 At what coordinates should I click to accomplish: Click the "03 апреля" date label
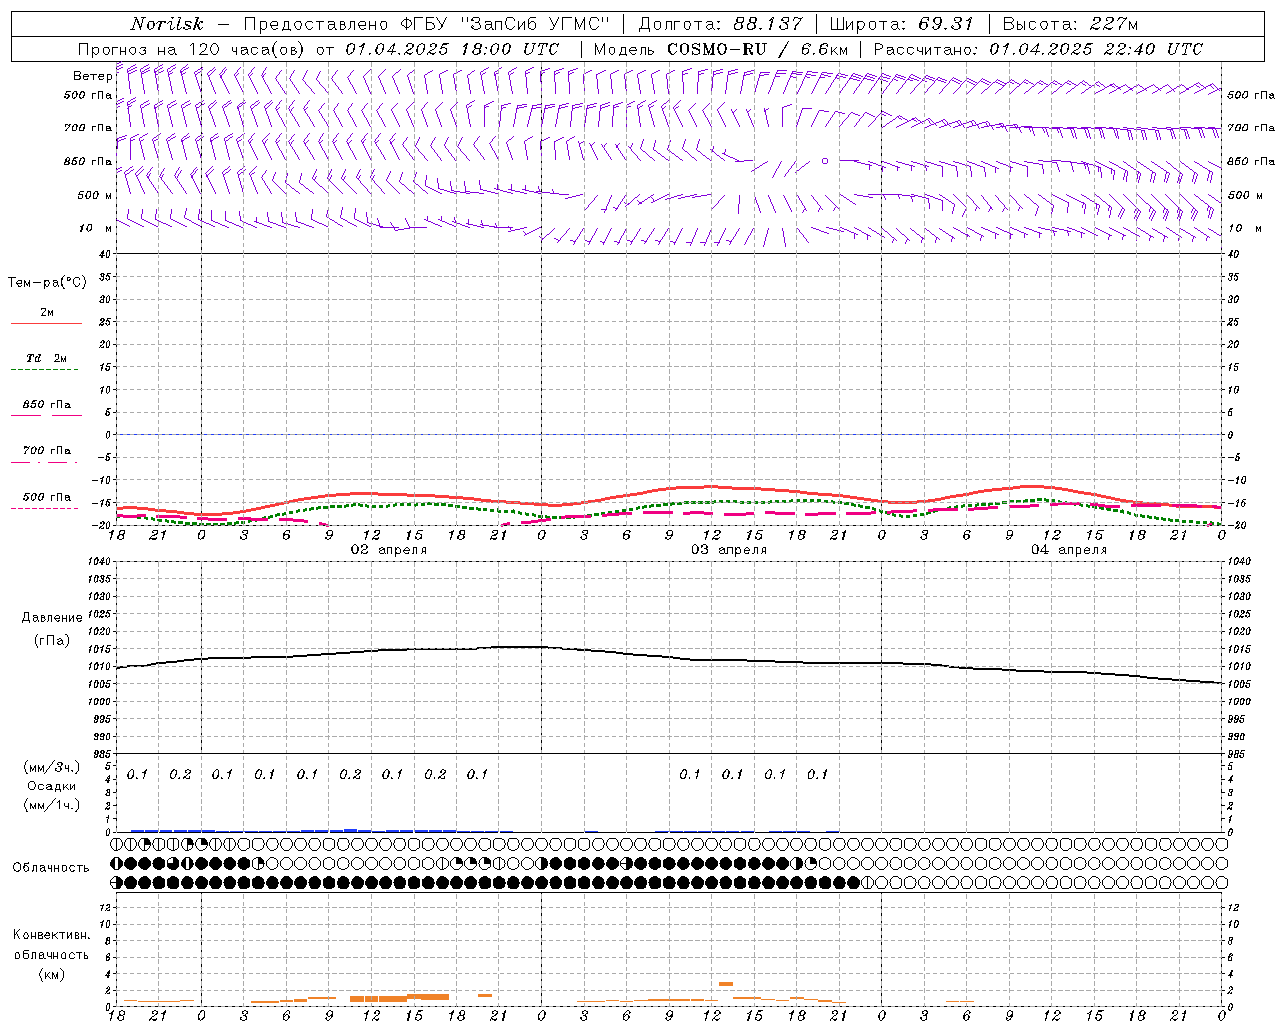(x=729, y=550)
